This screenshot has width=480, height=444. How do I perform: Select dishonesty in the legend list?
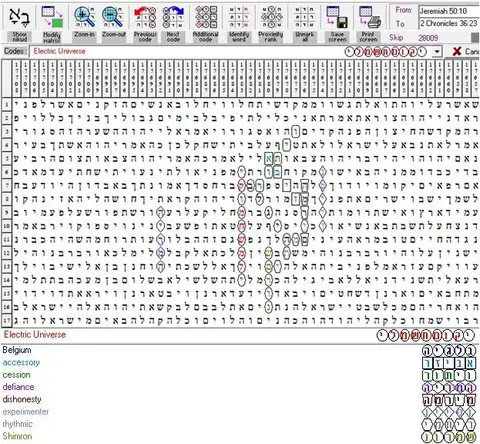click(22, 399)
